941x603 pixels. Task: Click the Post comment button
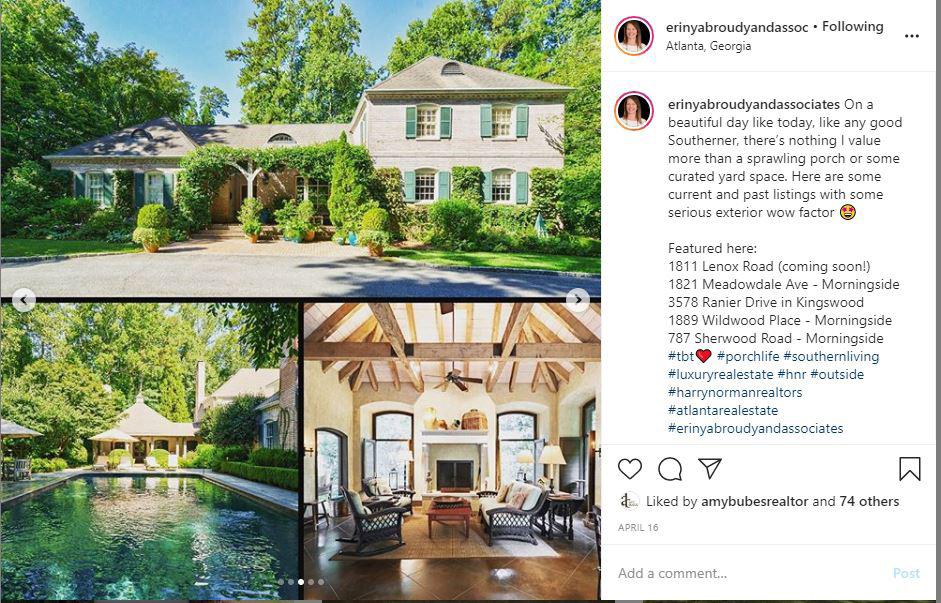906,573
